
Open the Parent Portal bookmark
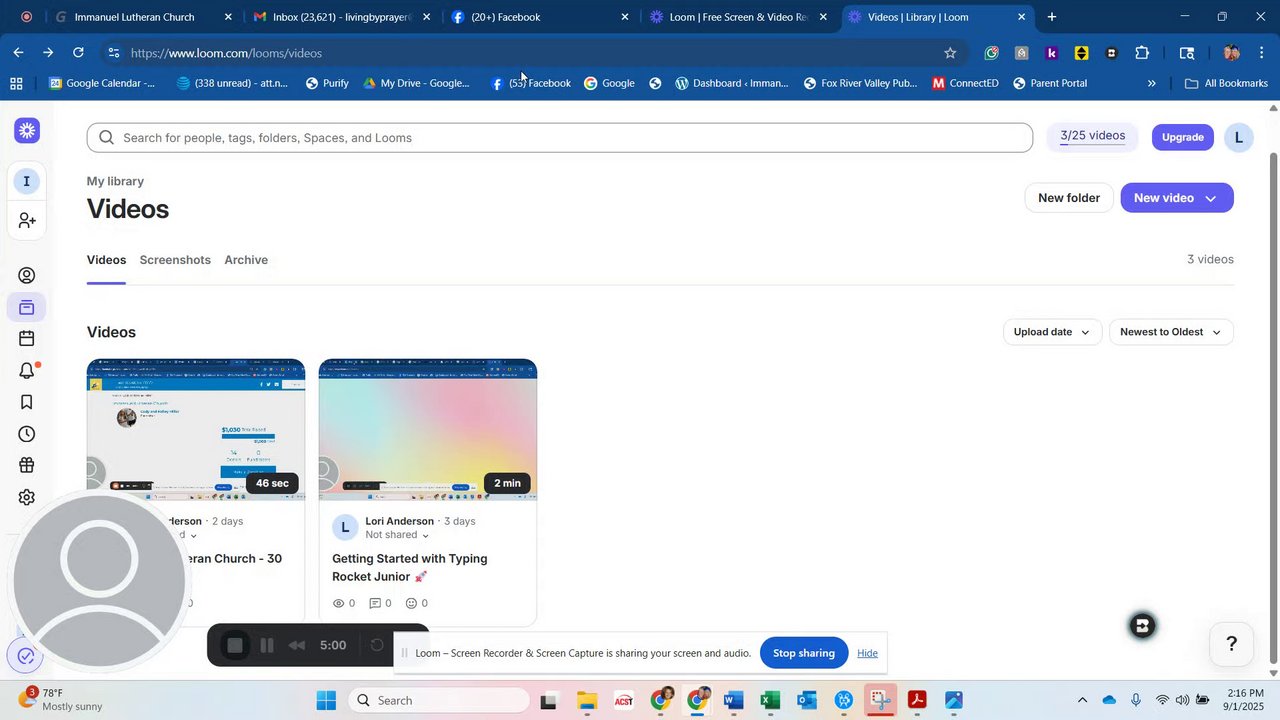(x=1050, y=83)
